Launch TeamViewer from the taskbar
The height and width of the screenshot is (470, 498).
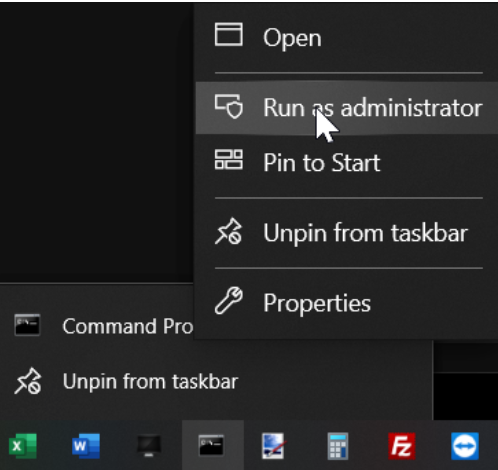pos(465,446)
